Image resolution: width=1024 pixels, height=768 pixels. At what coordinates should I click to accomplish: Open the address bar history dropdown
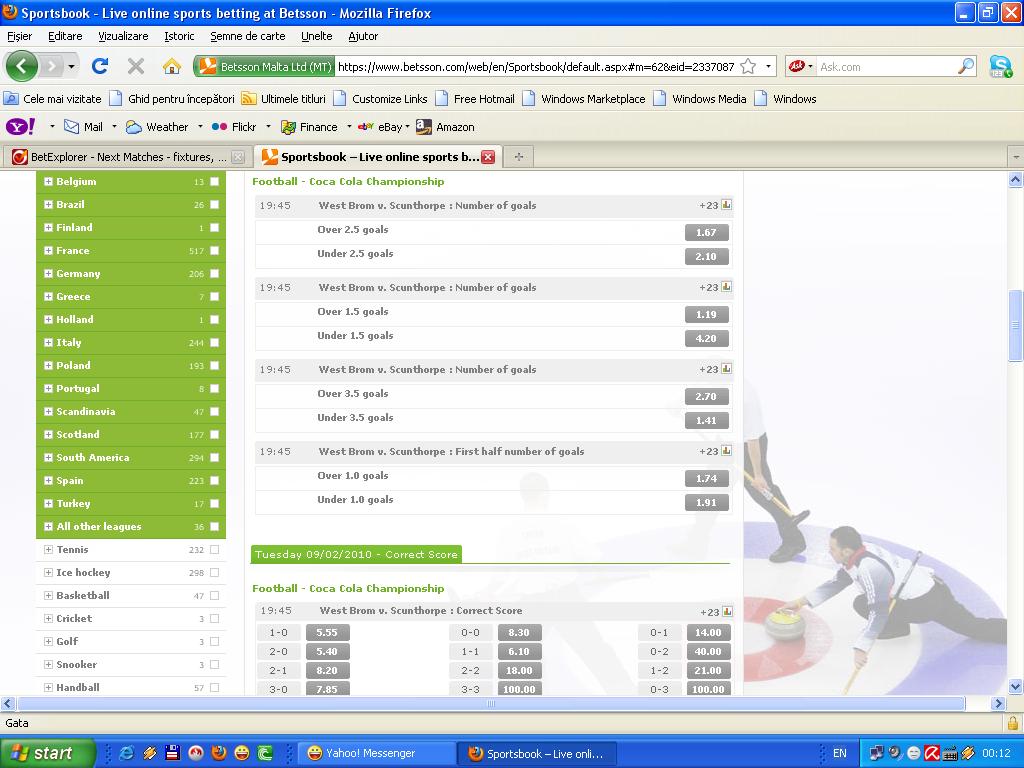click(768, 67)
